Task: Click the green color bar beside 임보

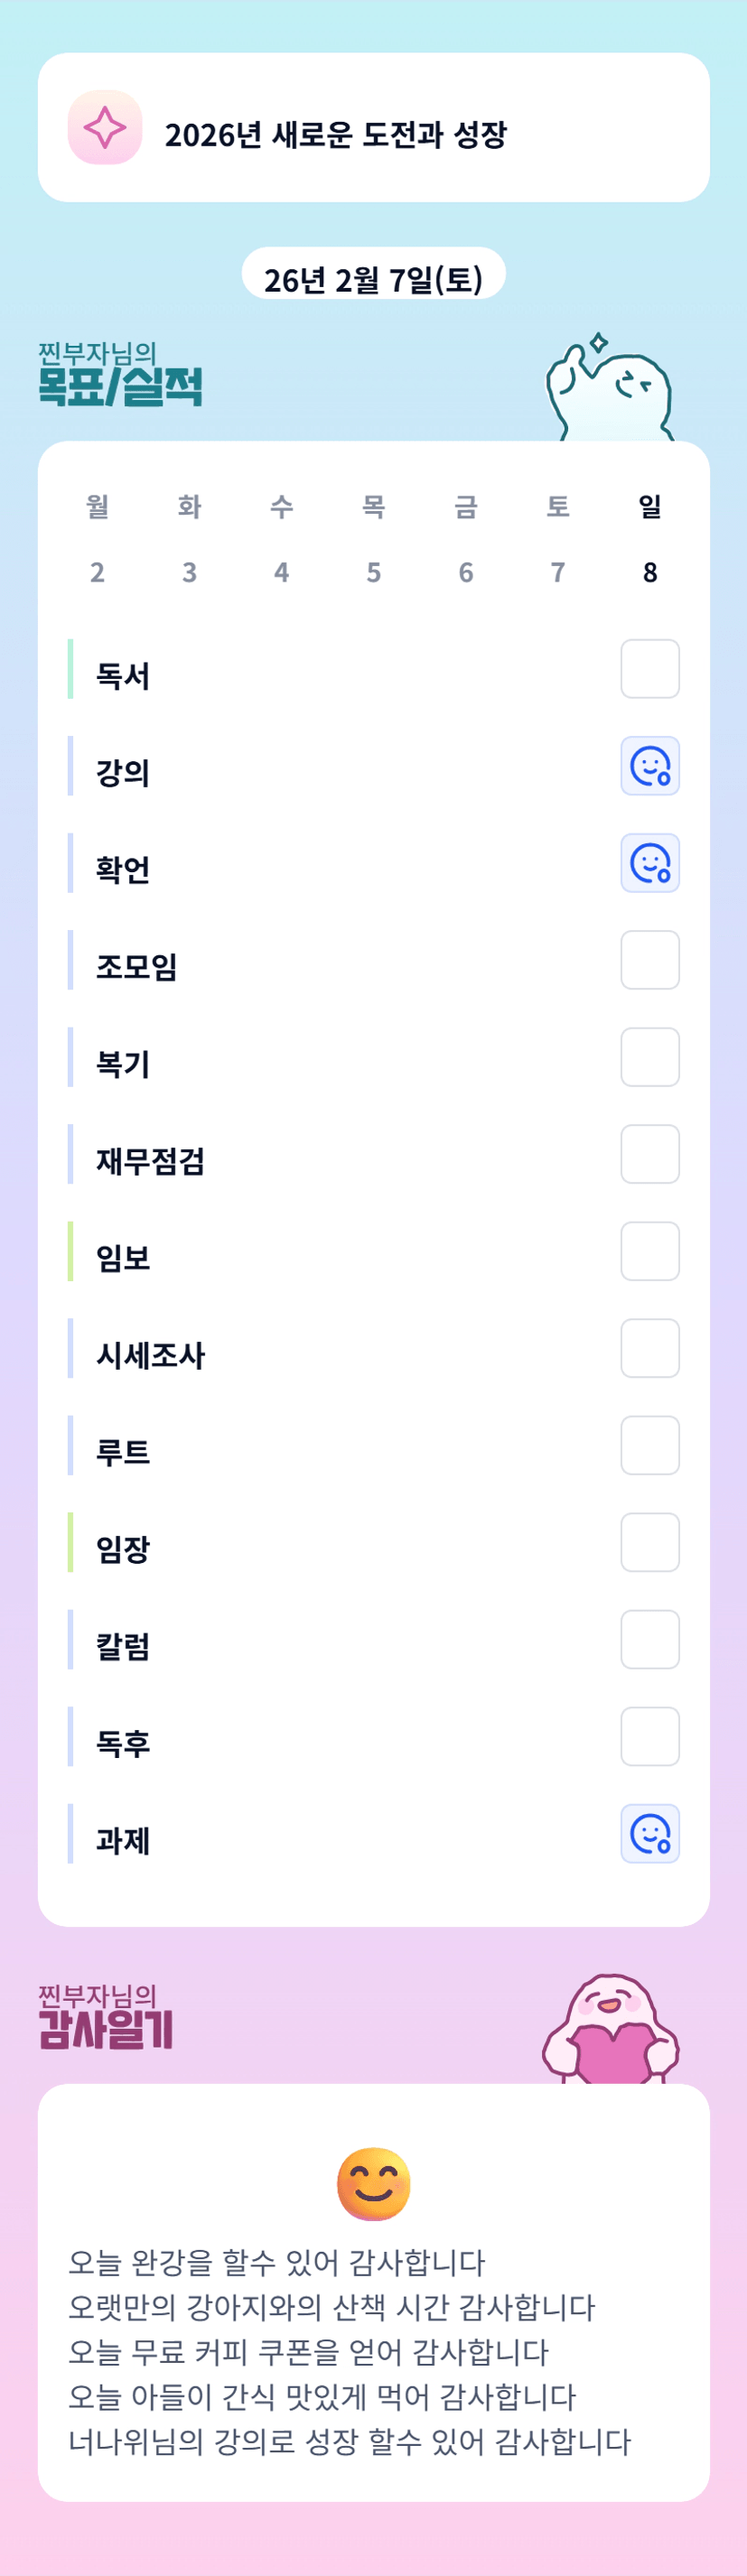Action: 70,1251
